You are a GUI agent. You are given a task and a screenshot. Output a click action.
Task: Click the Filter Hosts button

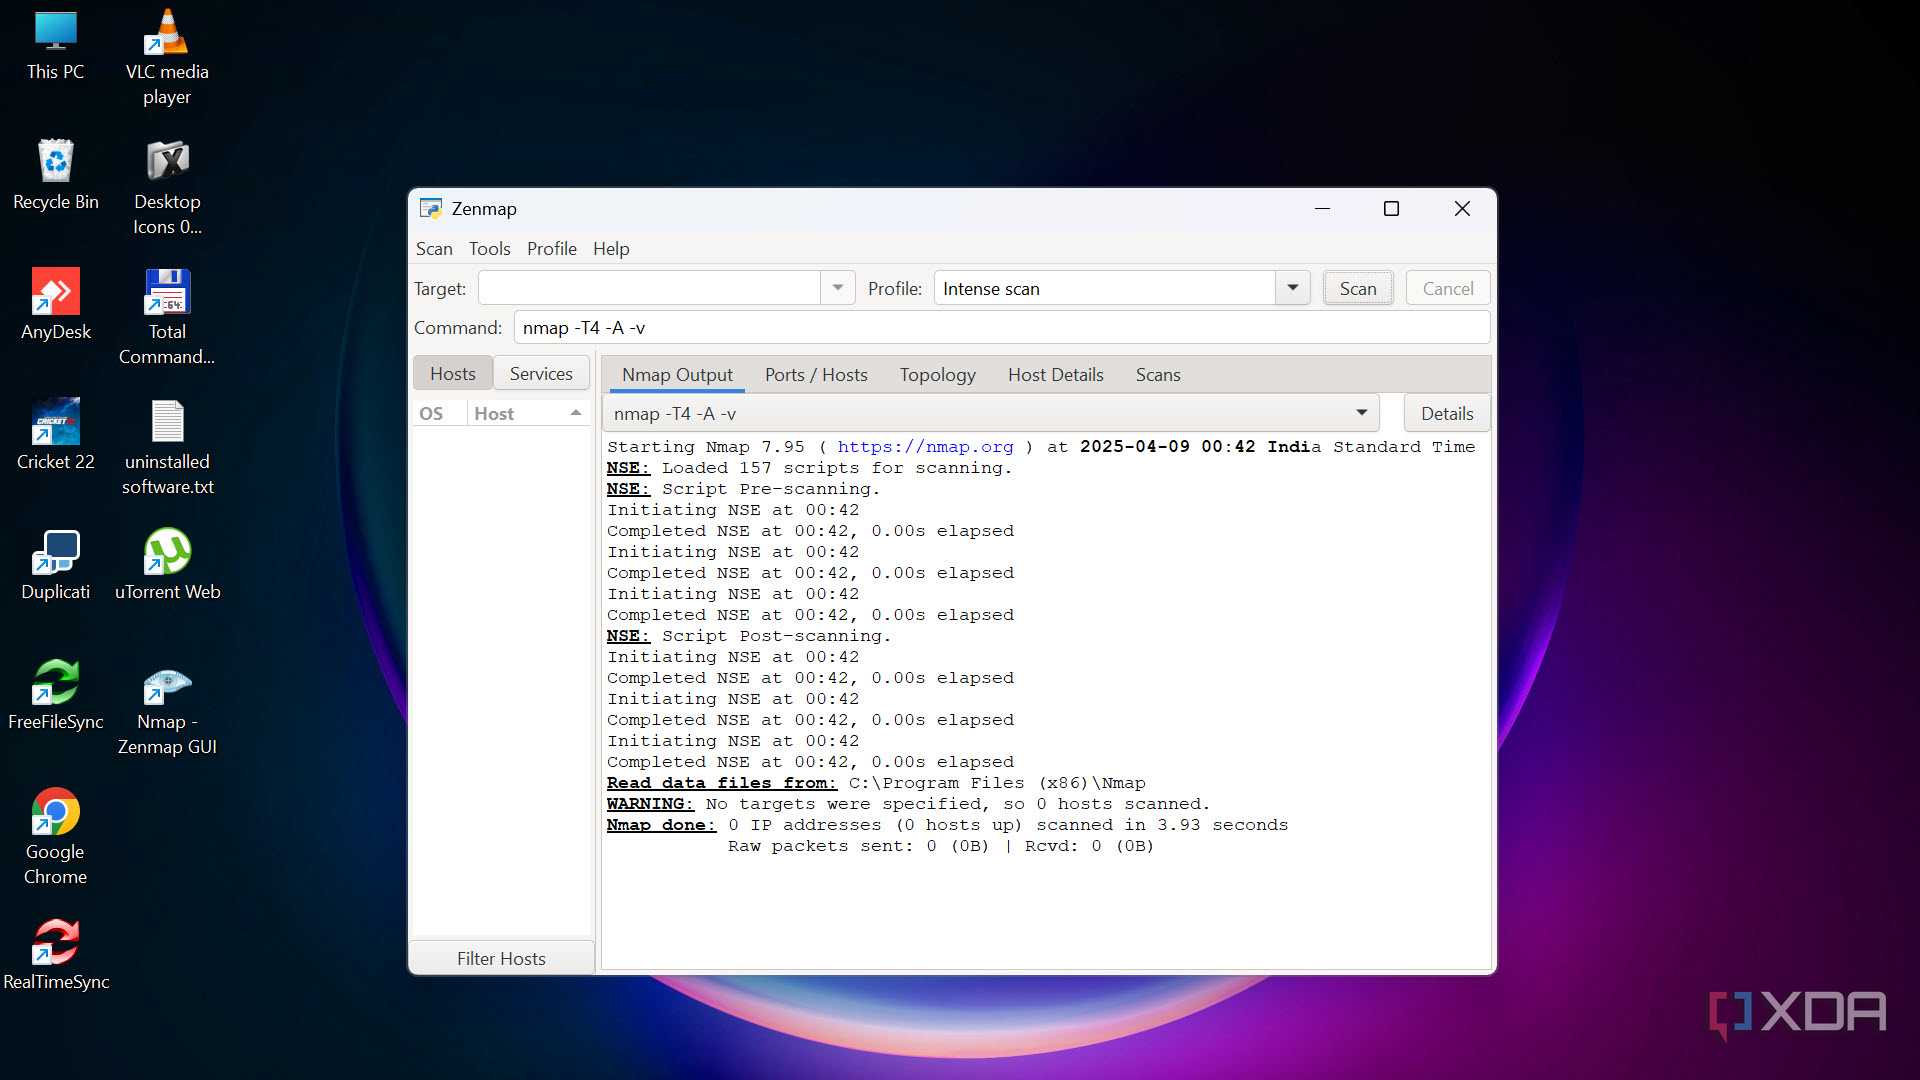pyautogui.click(x=501, y=958)
